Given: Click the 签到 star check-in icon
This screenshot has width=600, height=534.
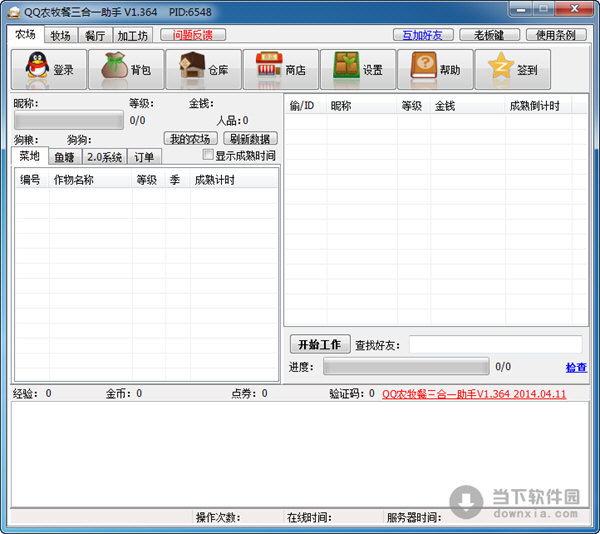Looking at the screenshot, I should [513, 70].
